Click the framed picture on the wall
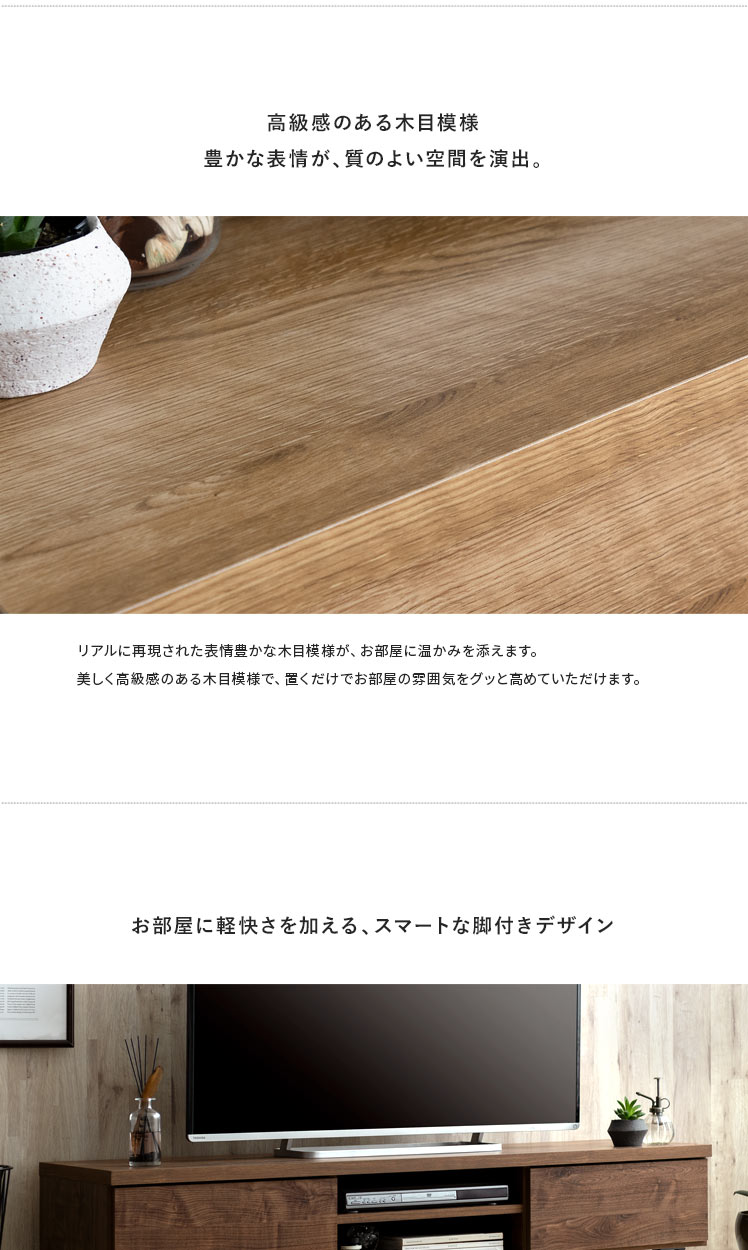Screen dimensions: 748x1250 pyautogui.click(x=36, y=1015)
